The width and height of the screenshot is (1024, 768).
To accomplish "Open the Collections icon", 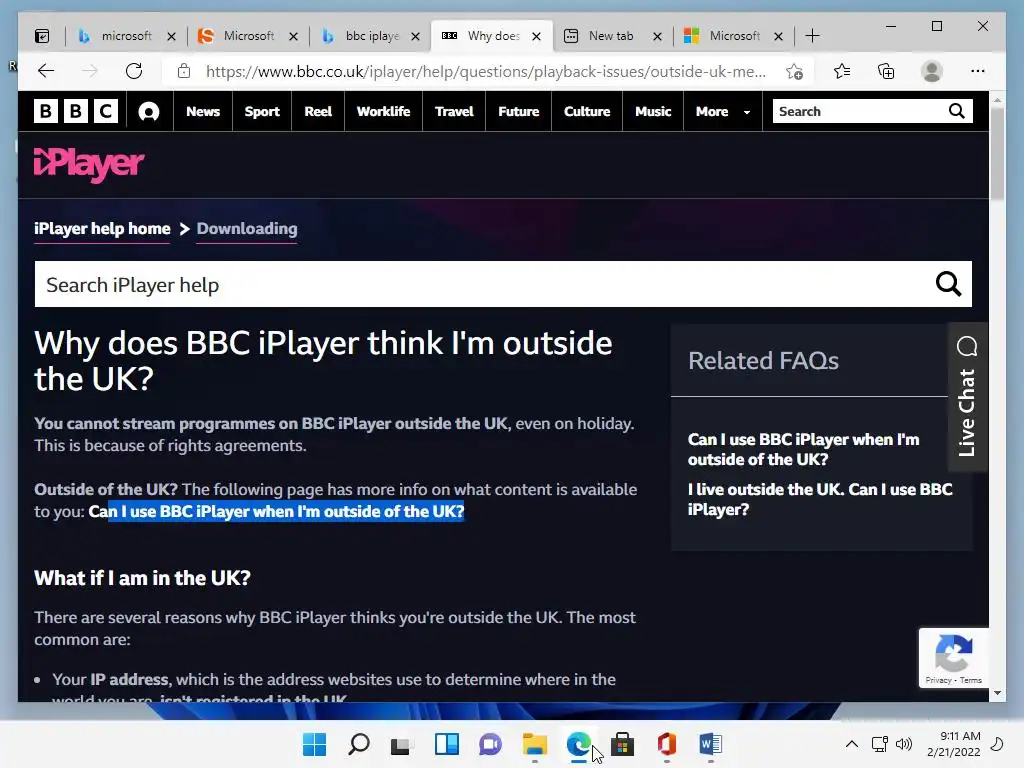I will [886, 71].
